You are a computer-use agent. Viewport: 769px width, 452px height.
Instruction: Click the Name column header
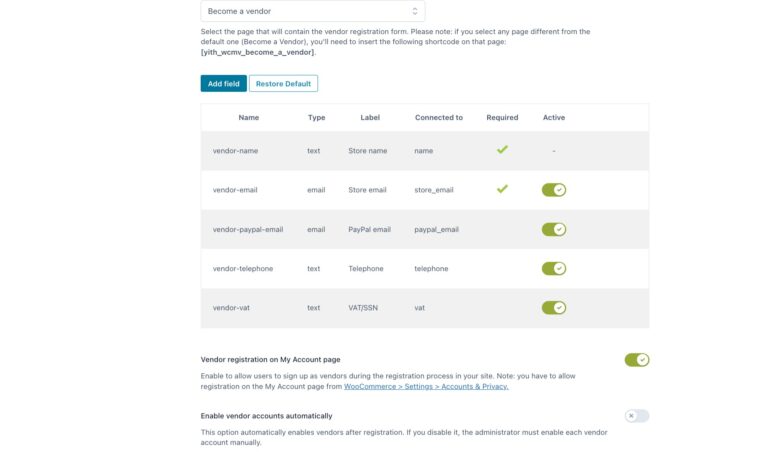249,118
